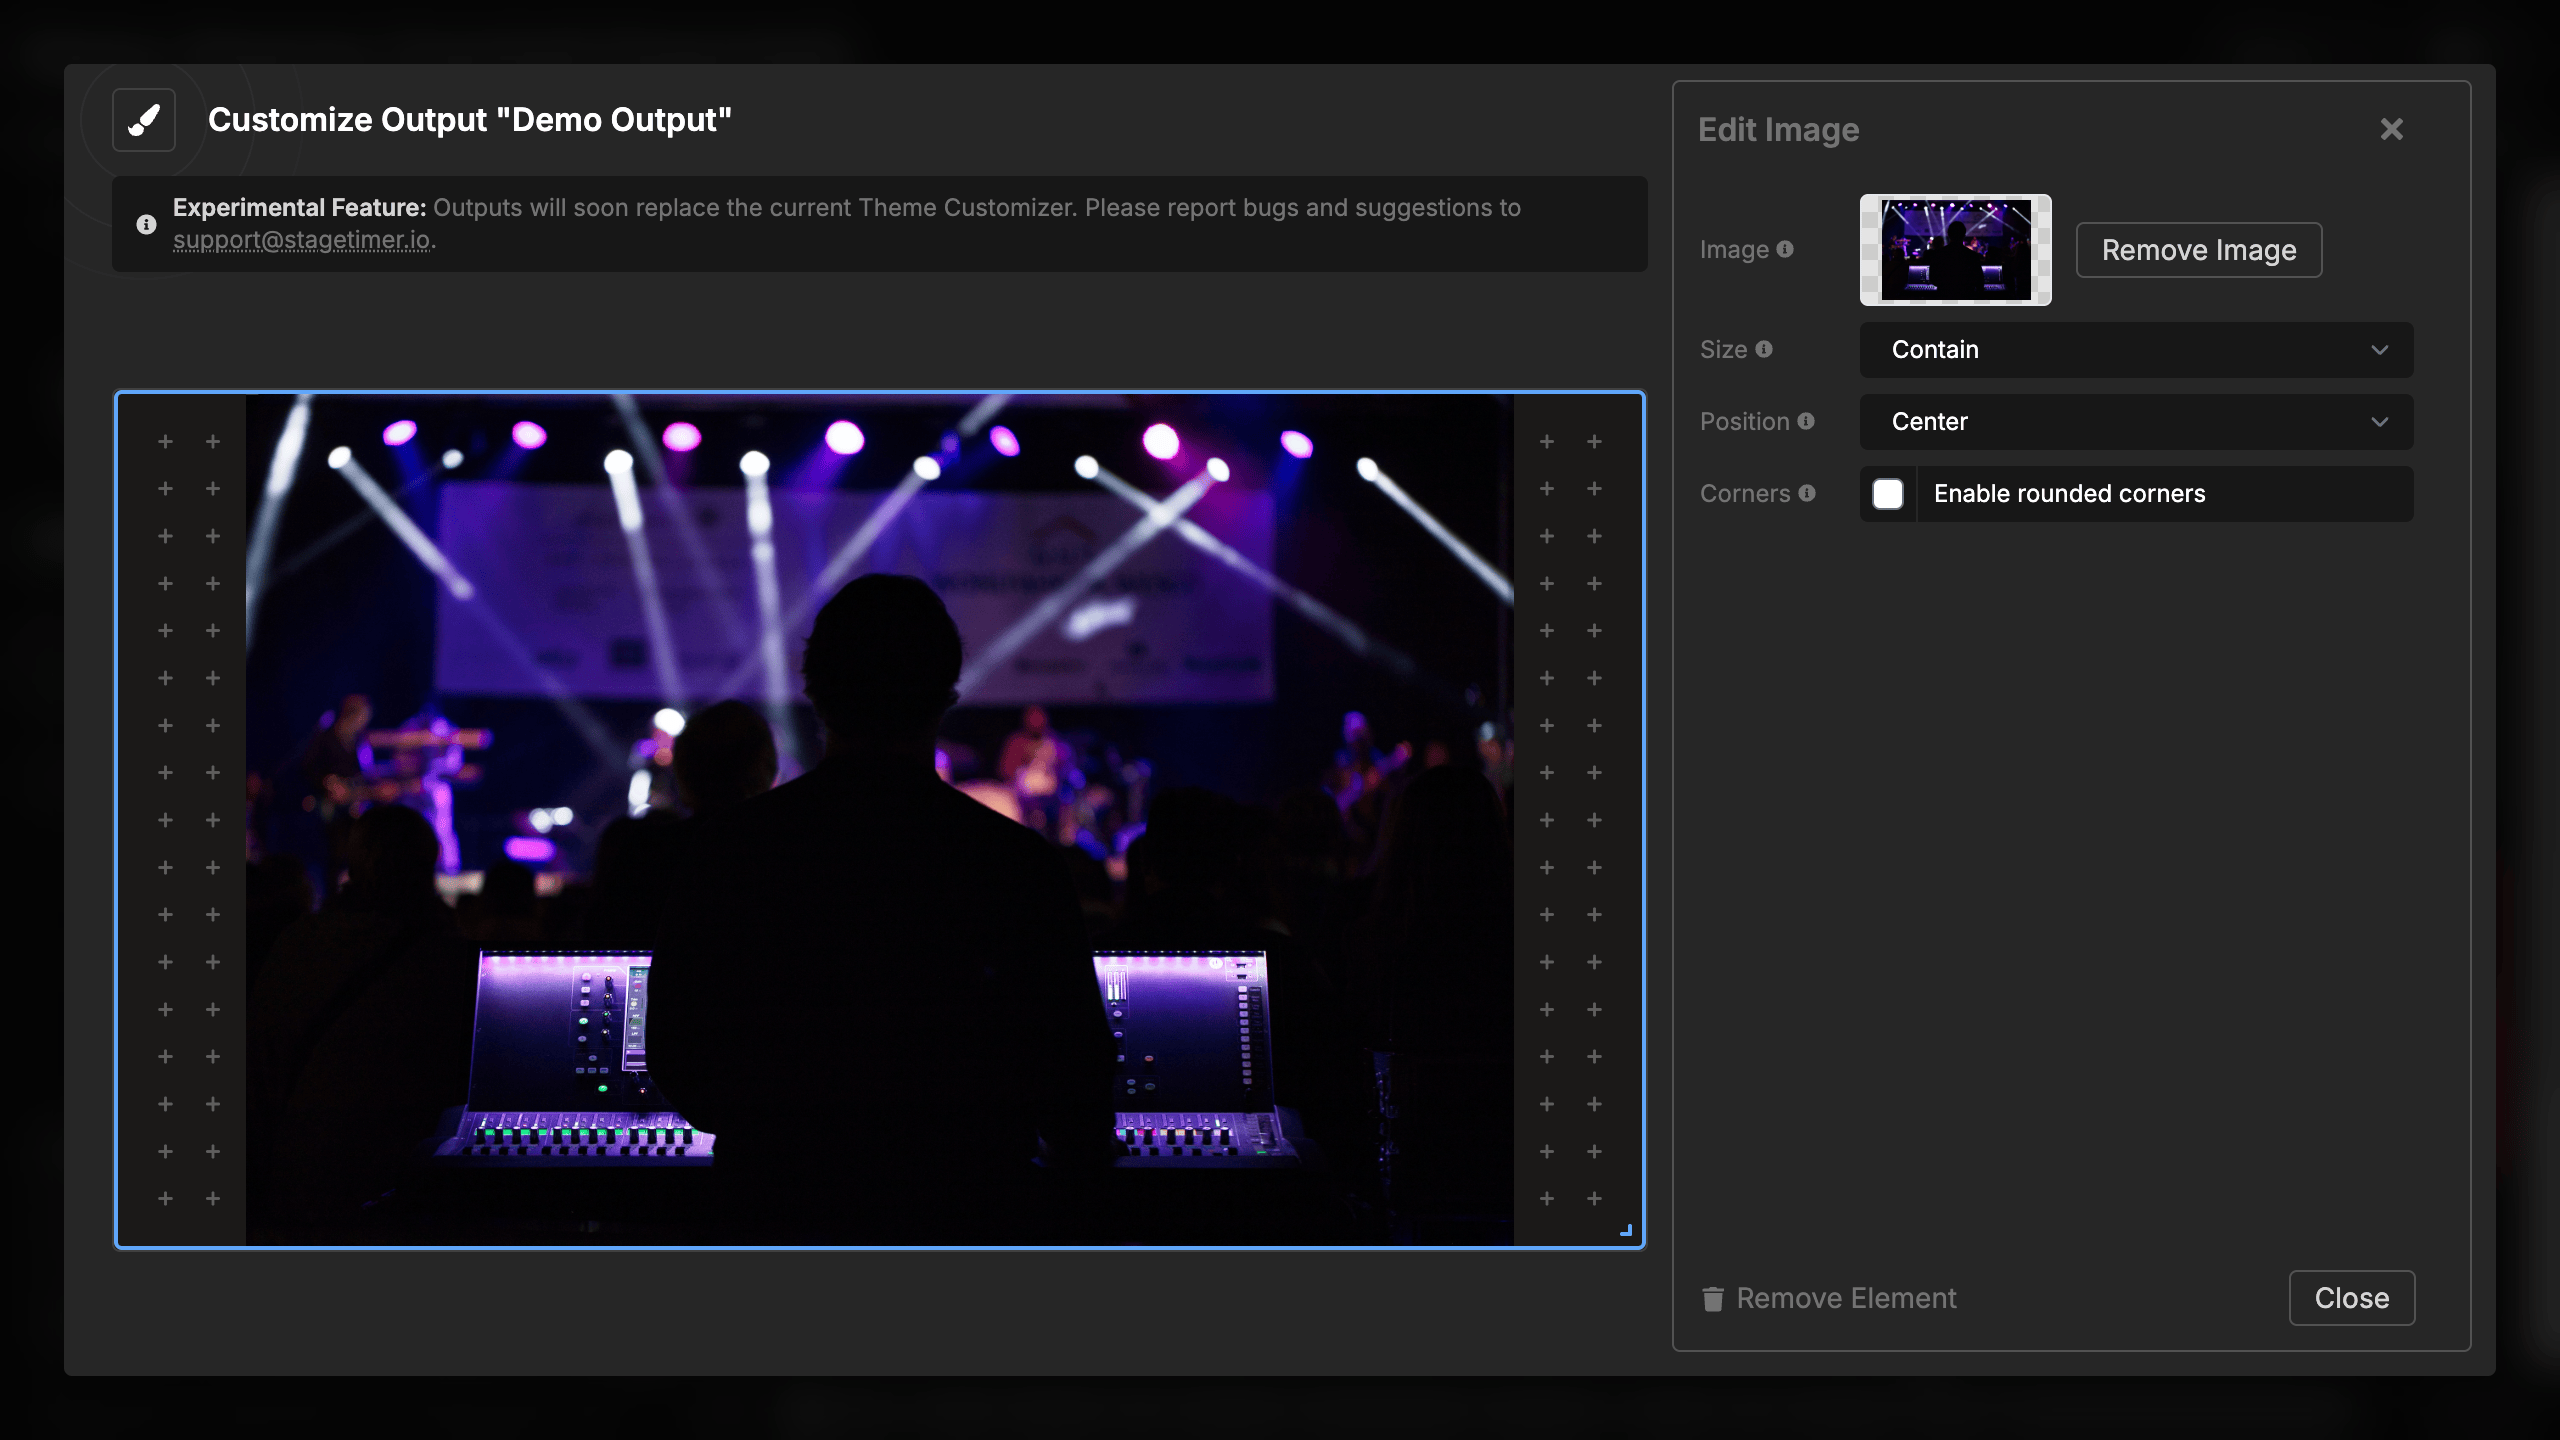Image resolution: width=2560 pixels, height=1440 pixels.
Task: Click the concert image thumbnail preview
Action: click(x=1955, y=250)
